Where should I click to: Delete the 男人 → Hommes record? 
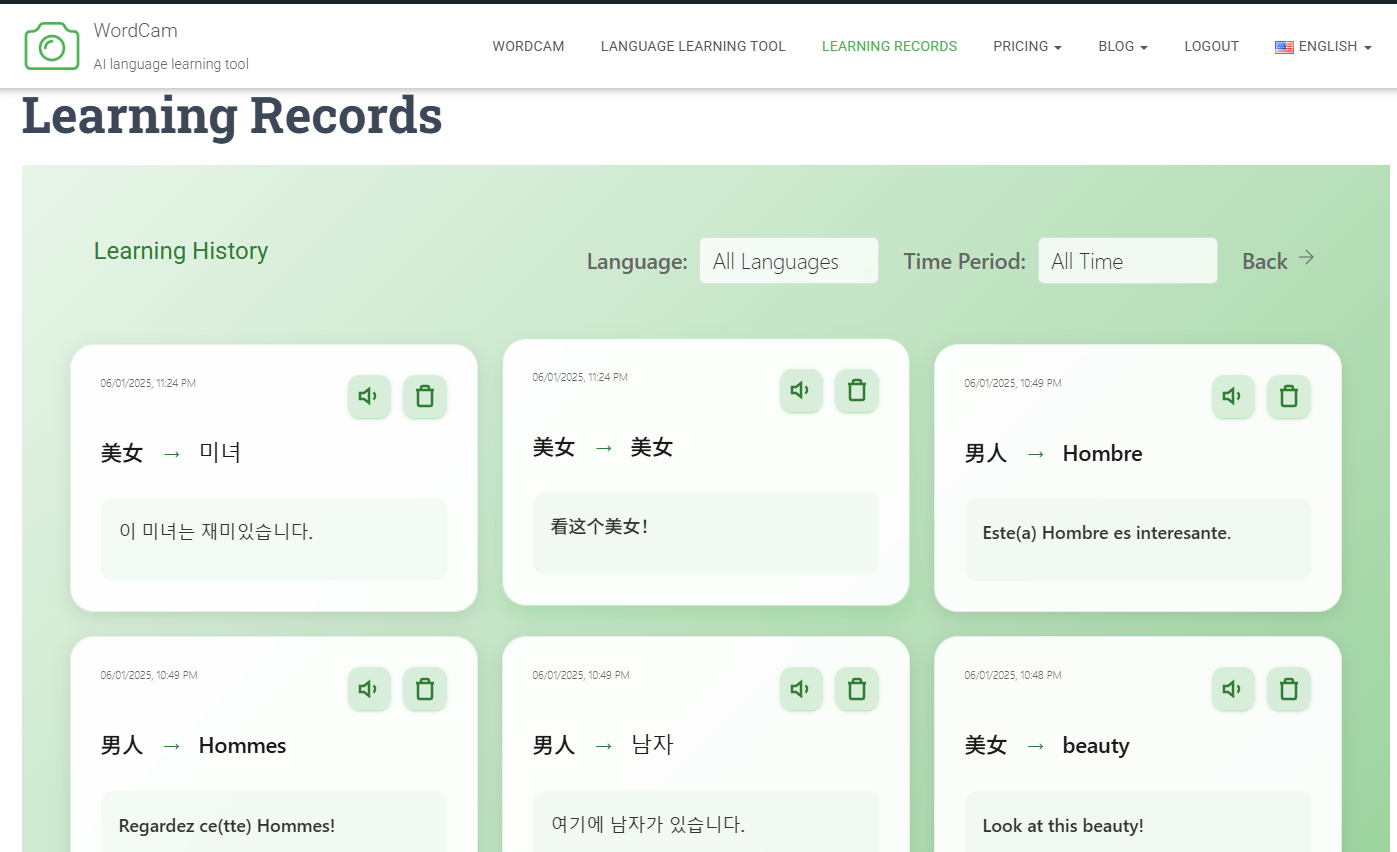[x=425, y=689]
